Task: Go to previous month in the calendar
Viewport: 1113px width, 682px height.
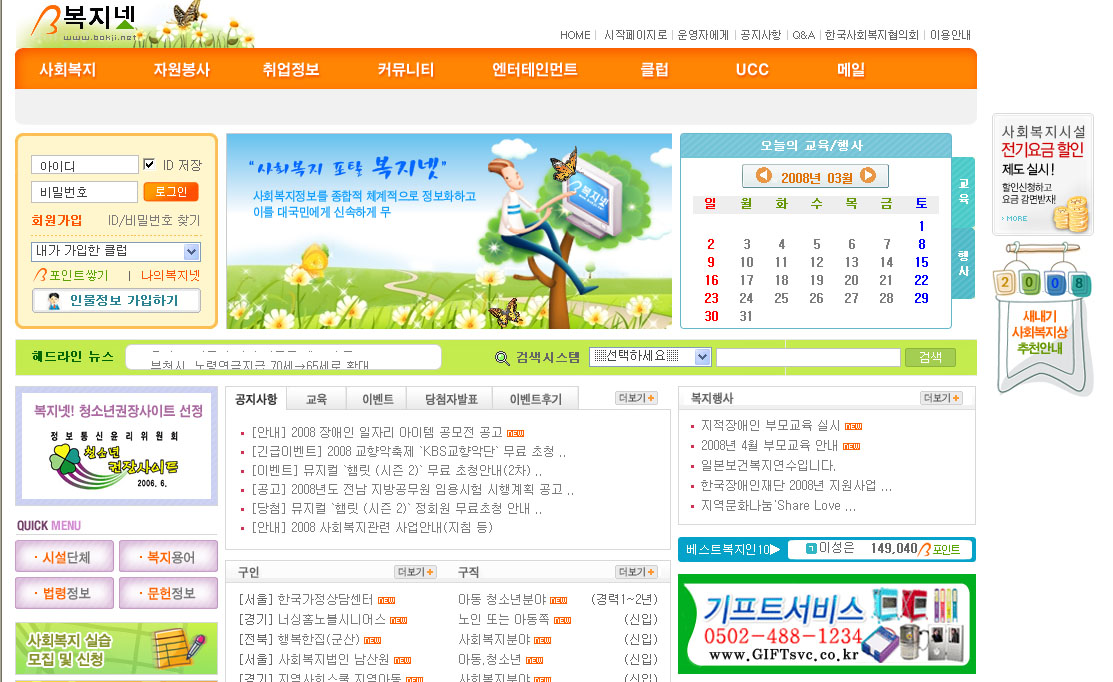Action: (x=764, y=176)
